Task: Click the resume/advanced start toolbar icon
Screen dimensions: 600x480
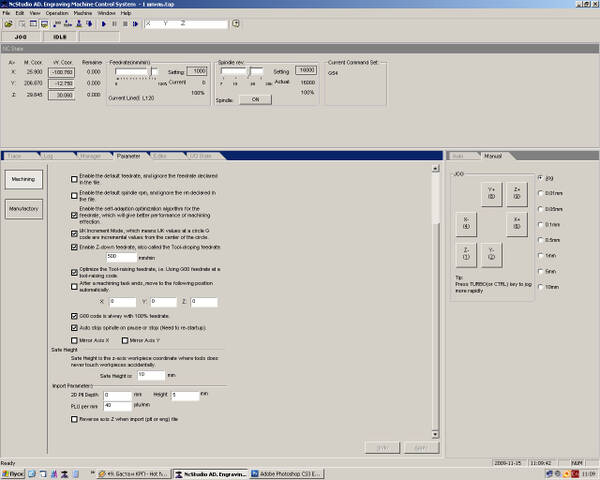Action: pos(135,24)
